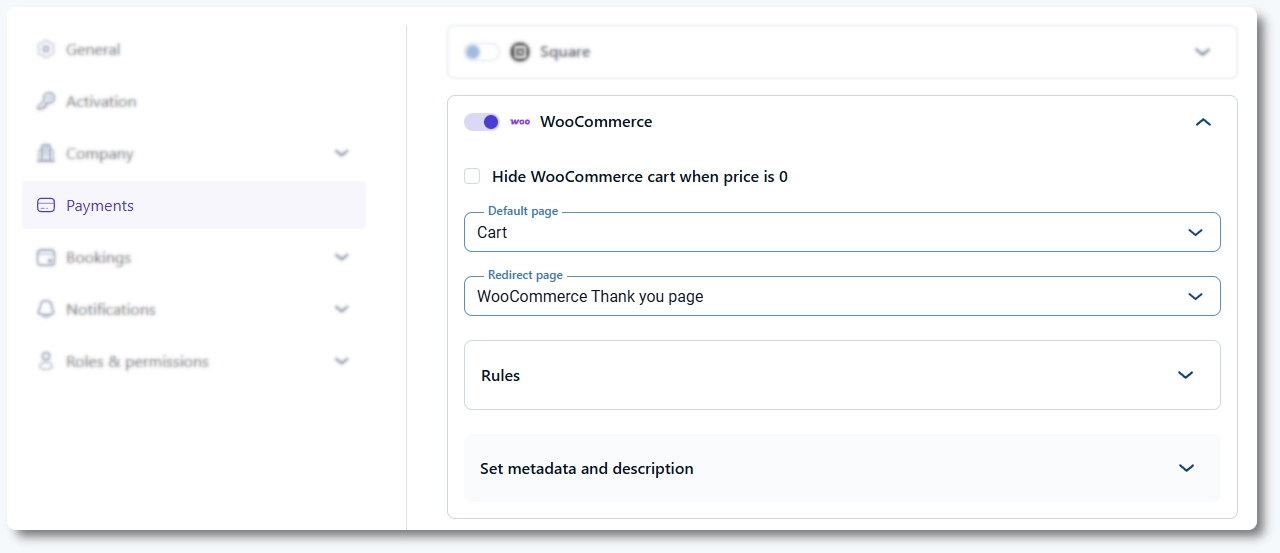Expand the Rules section
Screen dimensions: 1280x553
click(841, 375)
